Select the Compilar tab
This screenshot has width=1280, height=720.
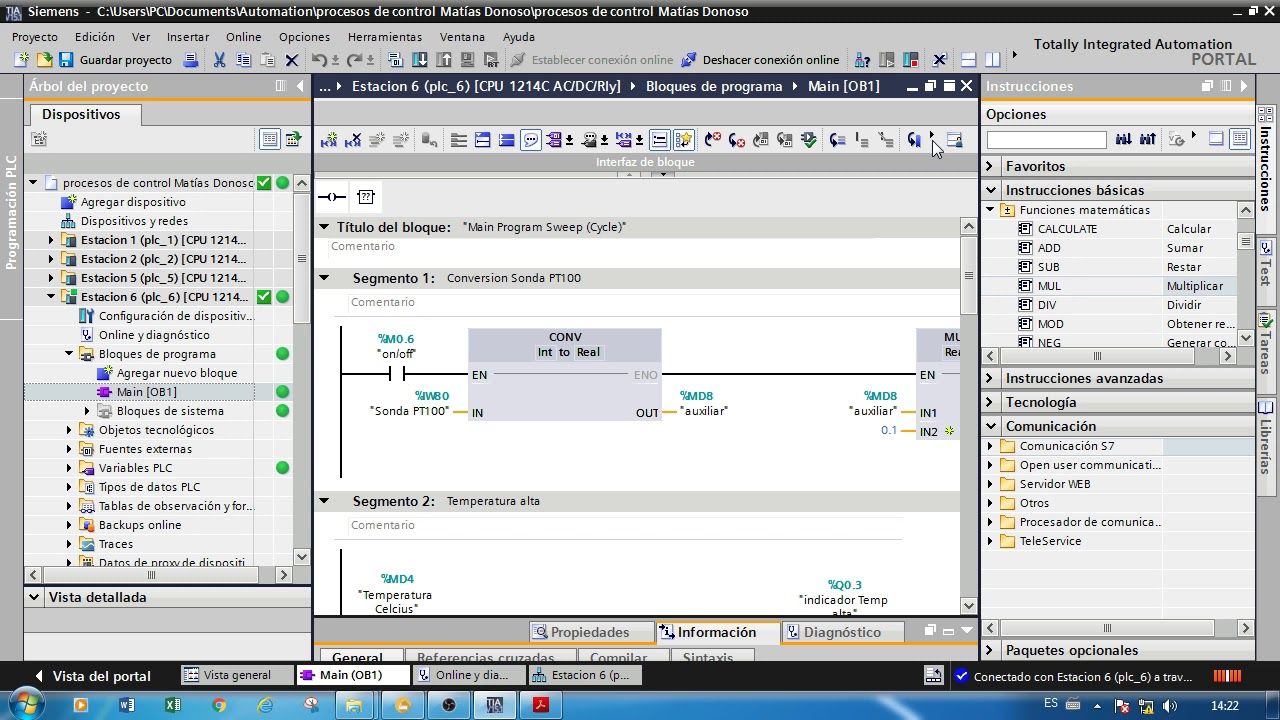pyautogui.click(x=618, y=658)
